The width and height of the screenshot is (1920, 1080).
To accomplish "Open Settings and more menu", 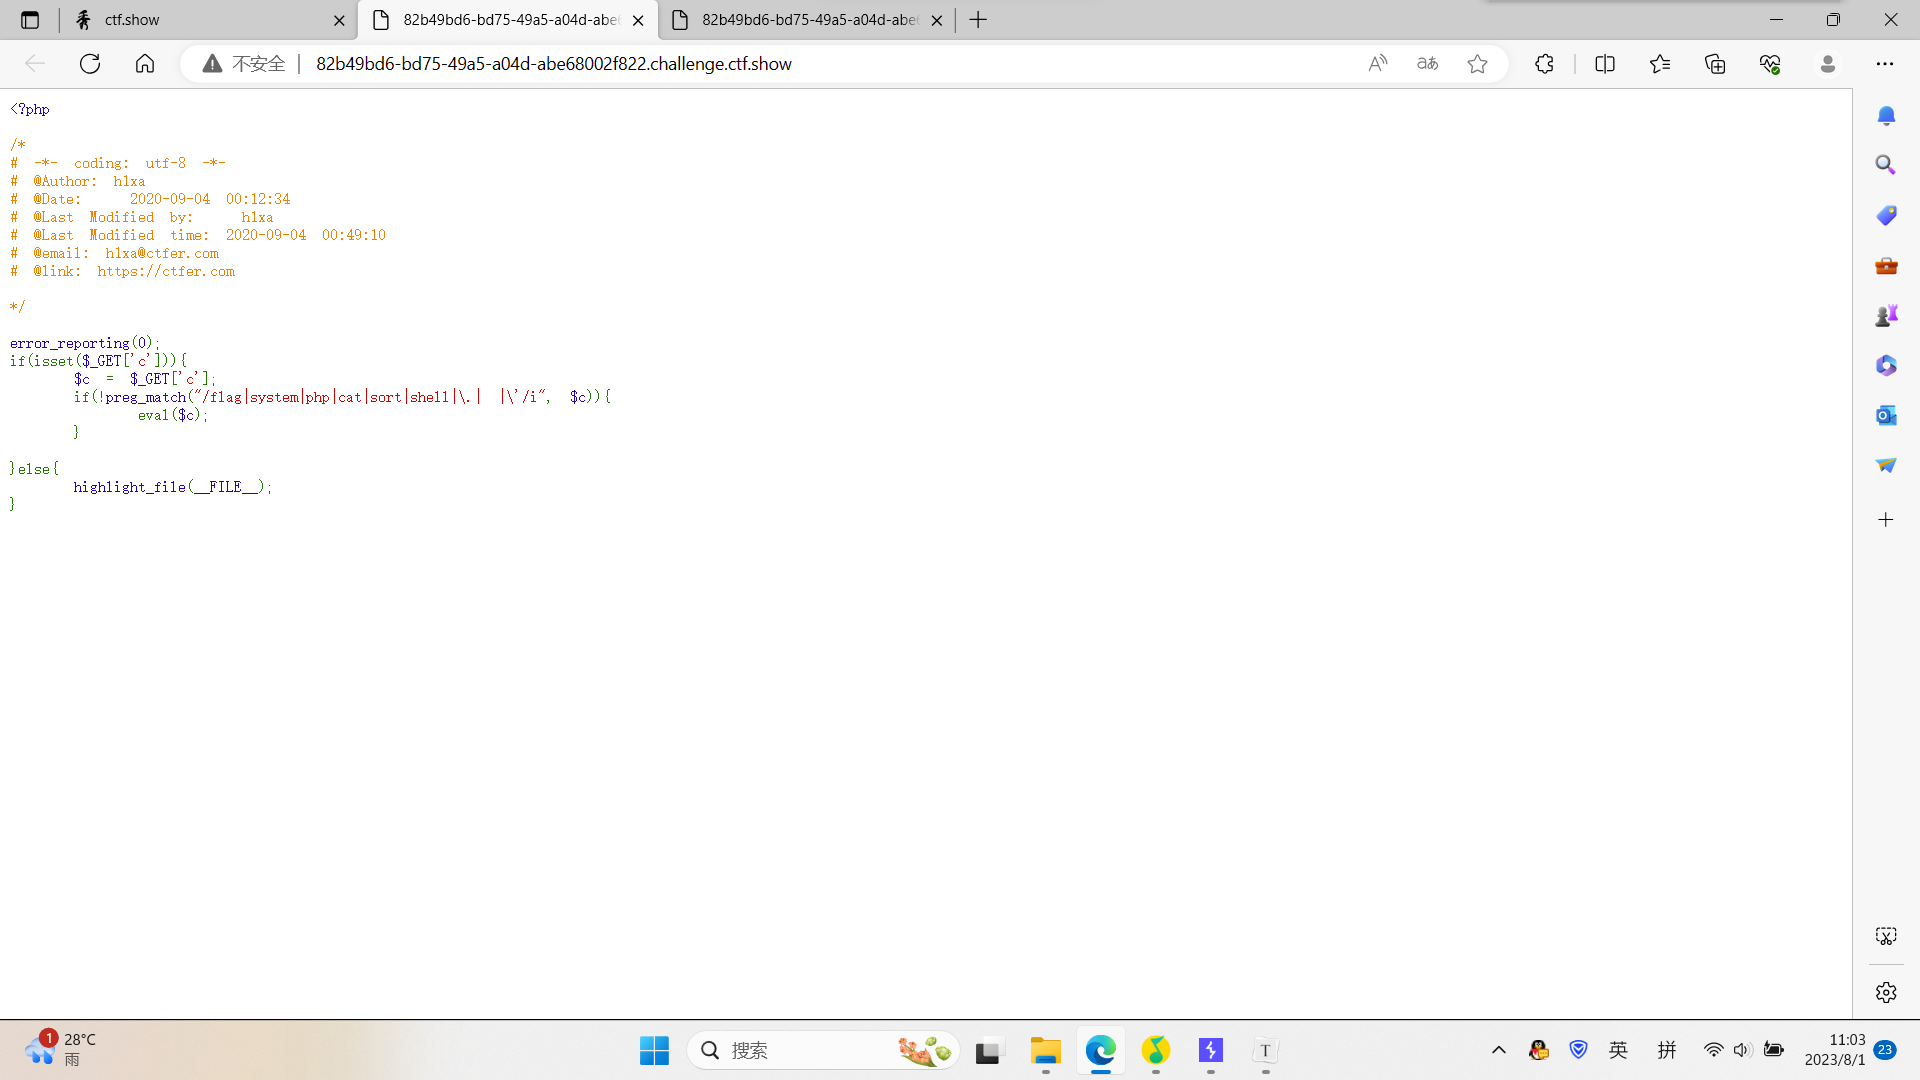I will point(1885,64).
